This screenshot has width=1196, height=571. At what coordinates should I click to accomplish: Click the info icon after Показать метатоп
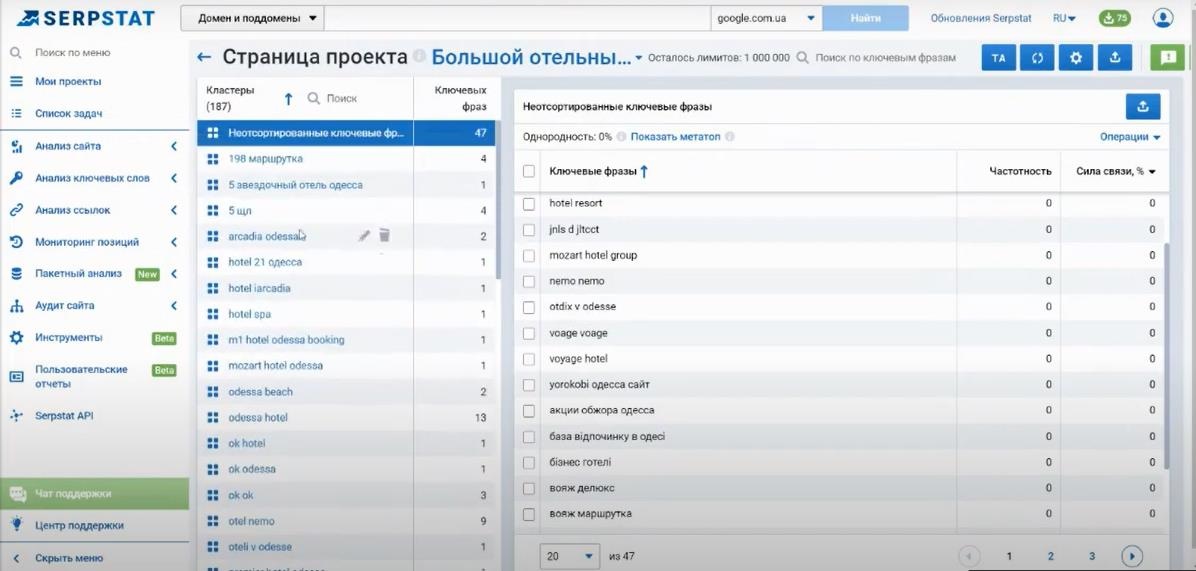point(729,137)
